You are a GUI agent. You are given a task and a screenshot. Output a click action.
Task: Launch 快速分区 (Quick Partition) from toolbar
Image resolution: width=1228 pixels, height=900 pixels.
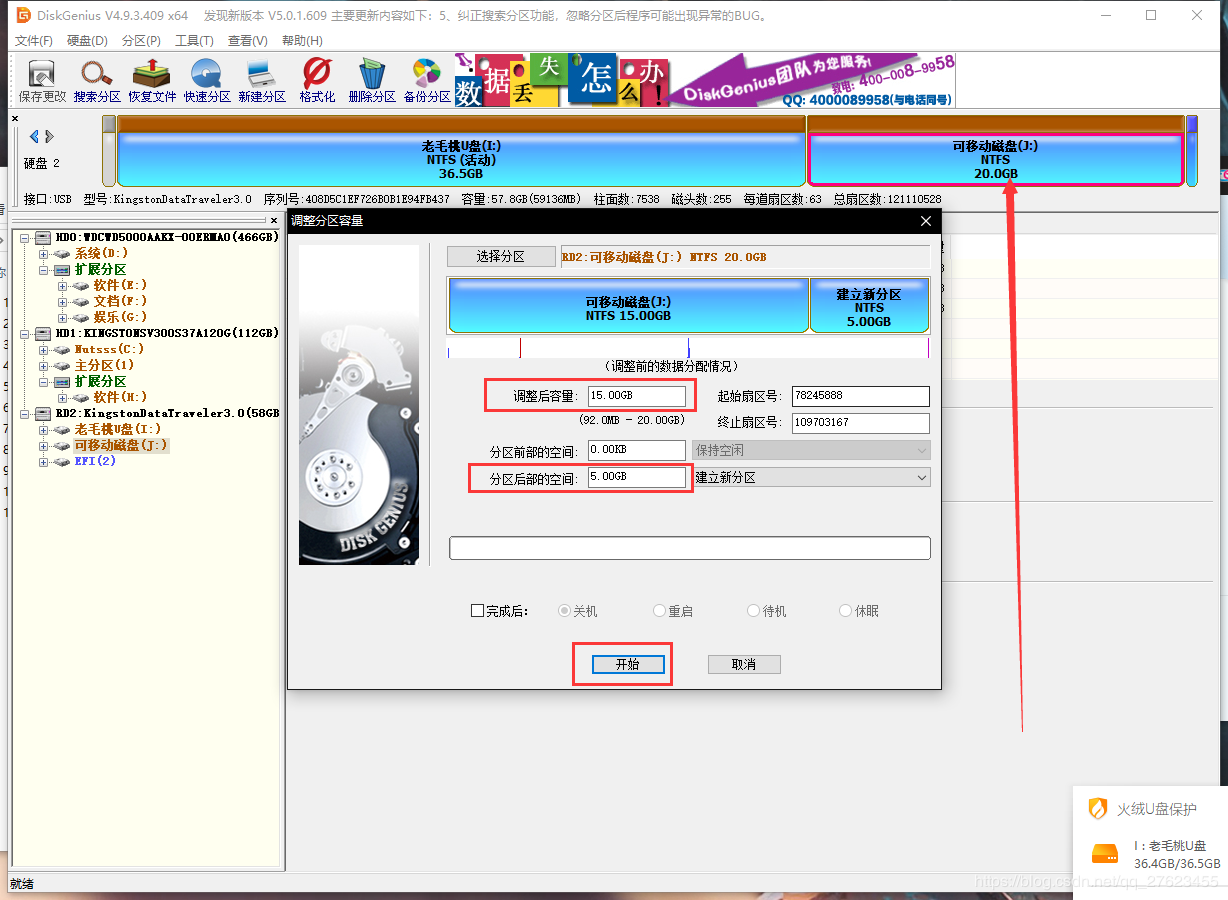point(207,78)
